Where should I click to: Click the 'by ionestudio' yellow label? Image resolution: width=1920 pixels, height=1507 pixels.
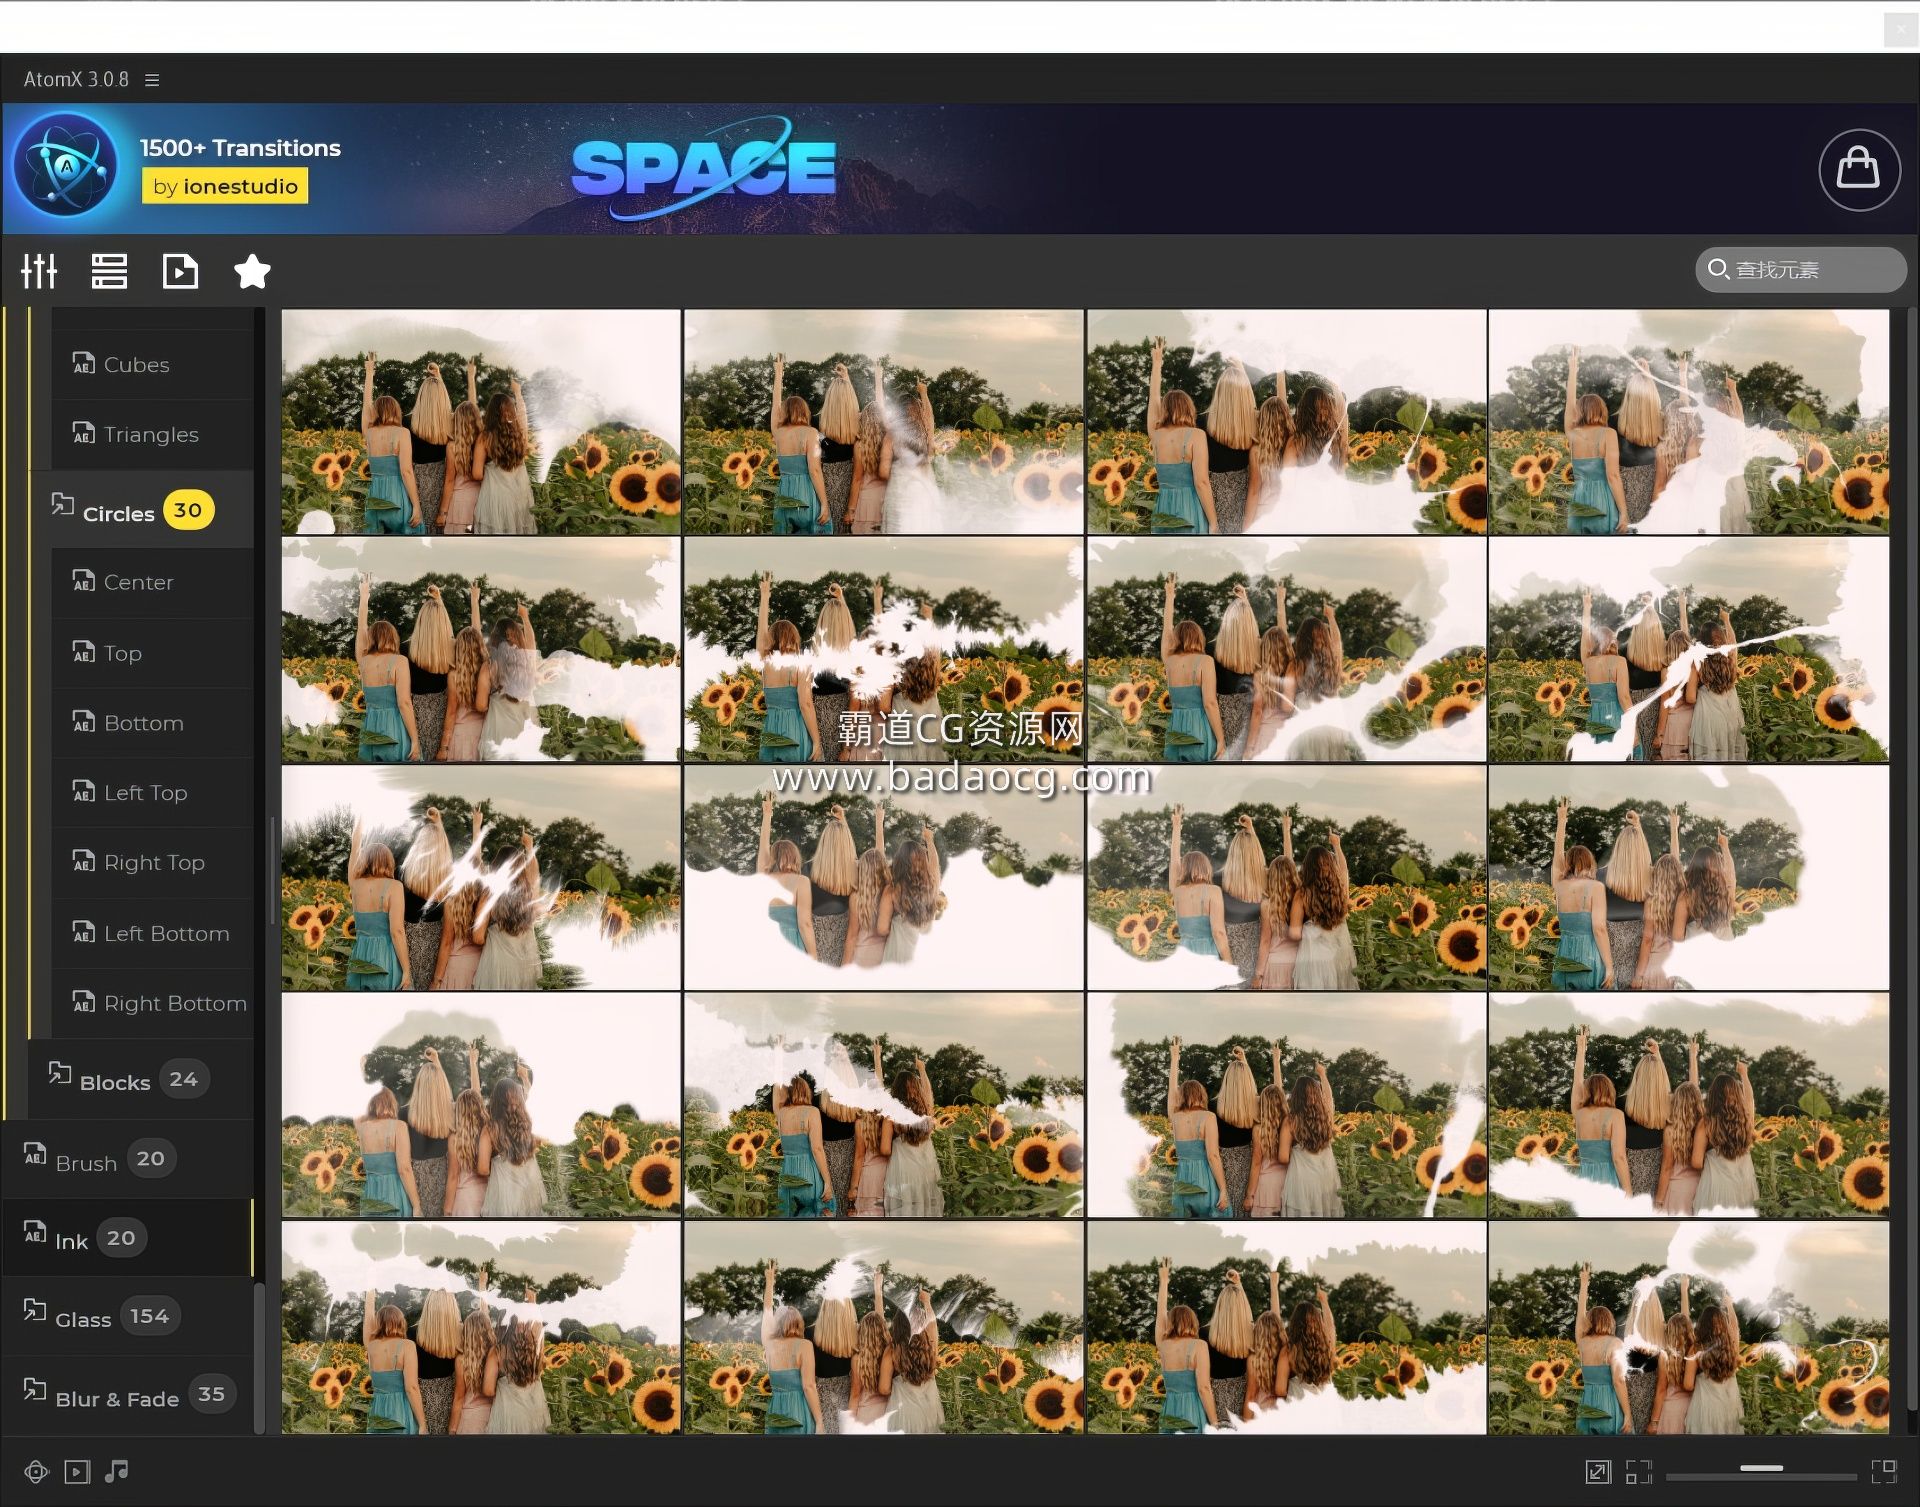[225, 186]
